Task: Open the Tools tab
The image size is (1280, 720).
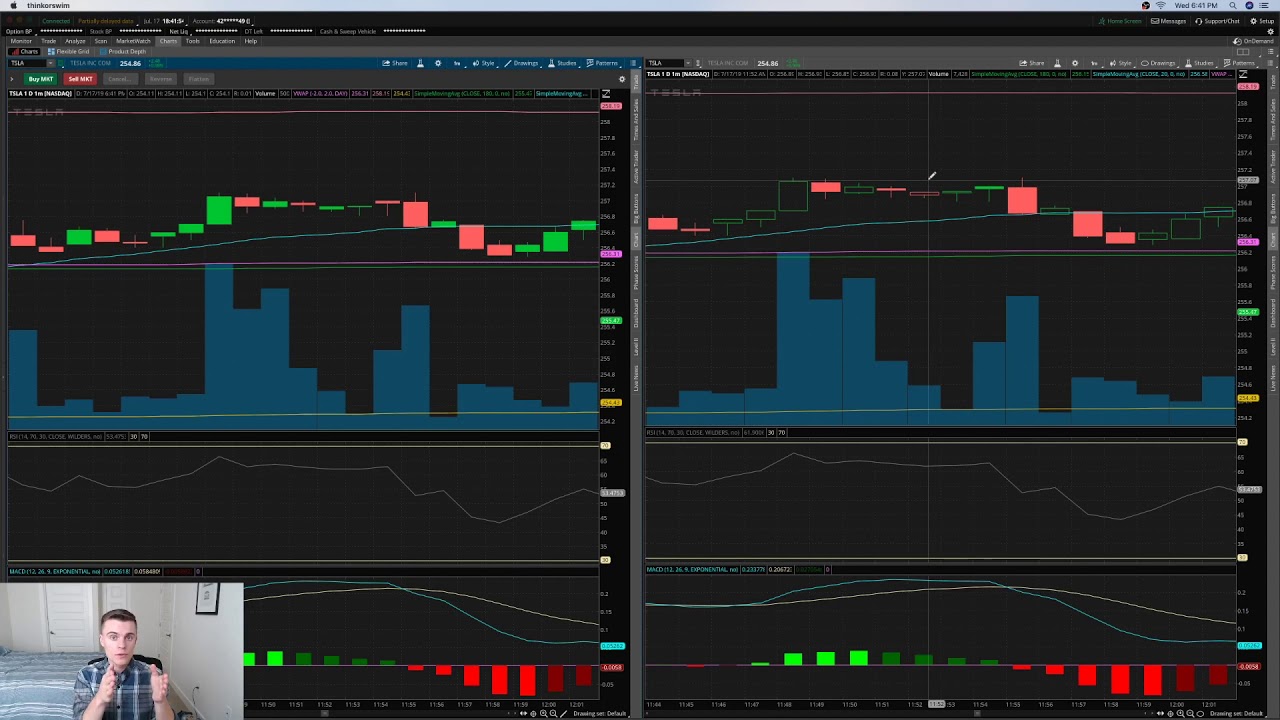Action: coord(193,41)
